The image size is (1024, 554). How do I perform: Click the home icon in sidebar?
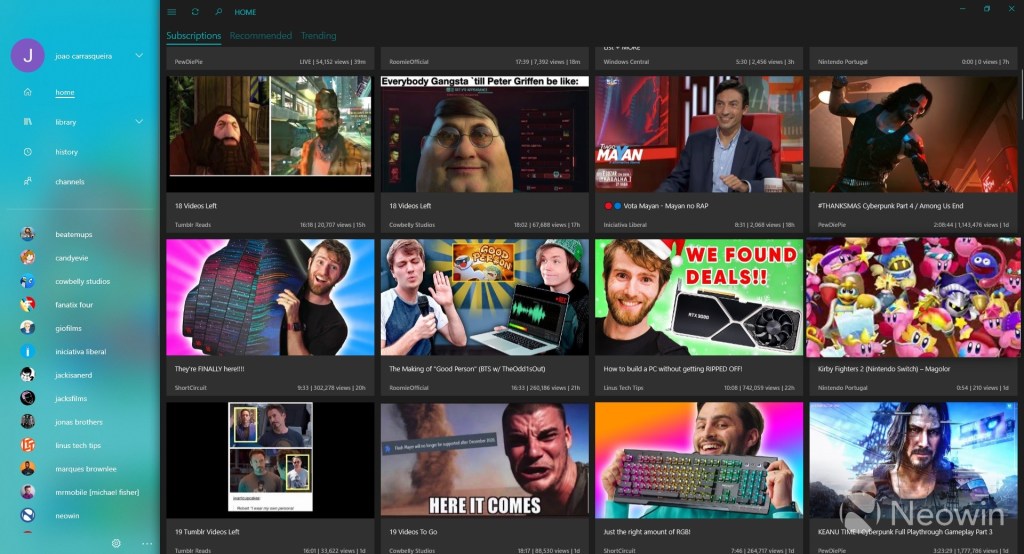pyautogui.click(x=28, y=92)
